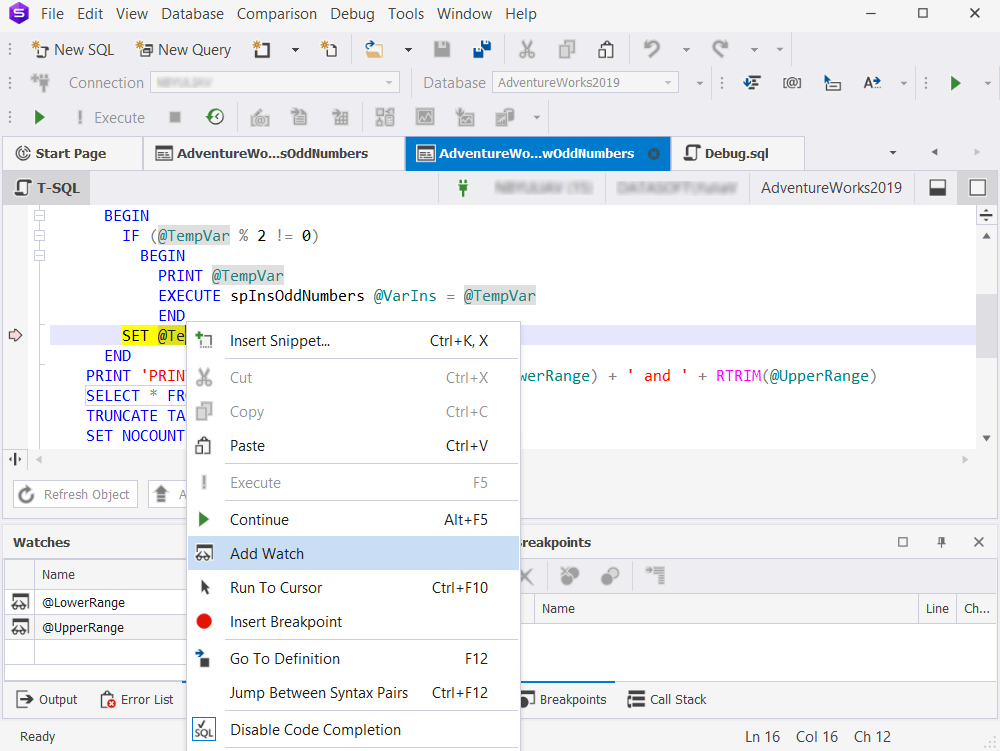Click the Stop square icon
The image size is (1000, 751).
point(175,117)
